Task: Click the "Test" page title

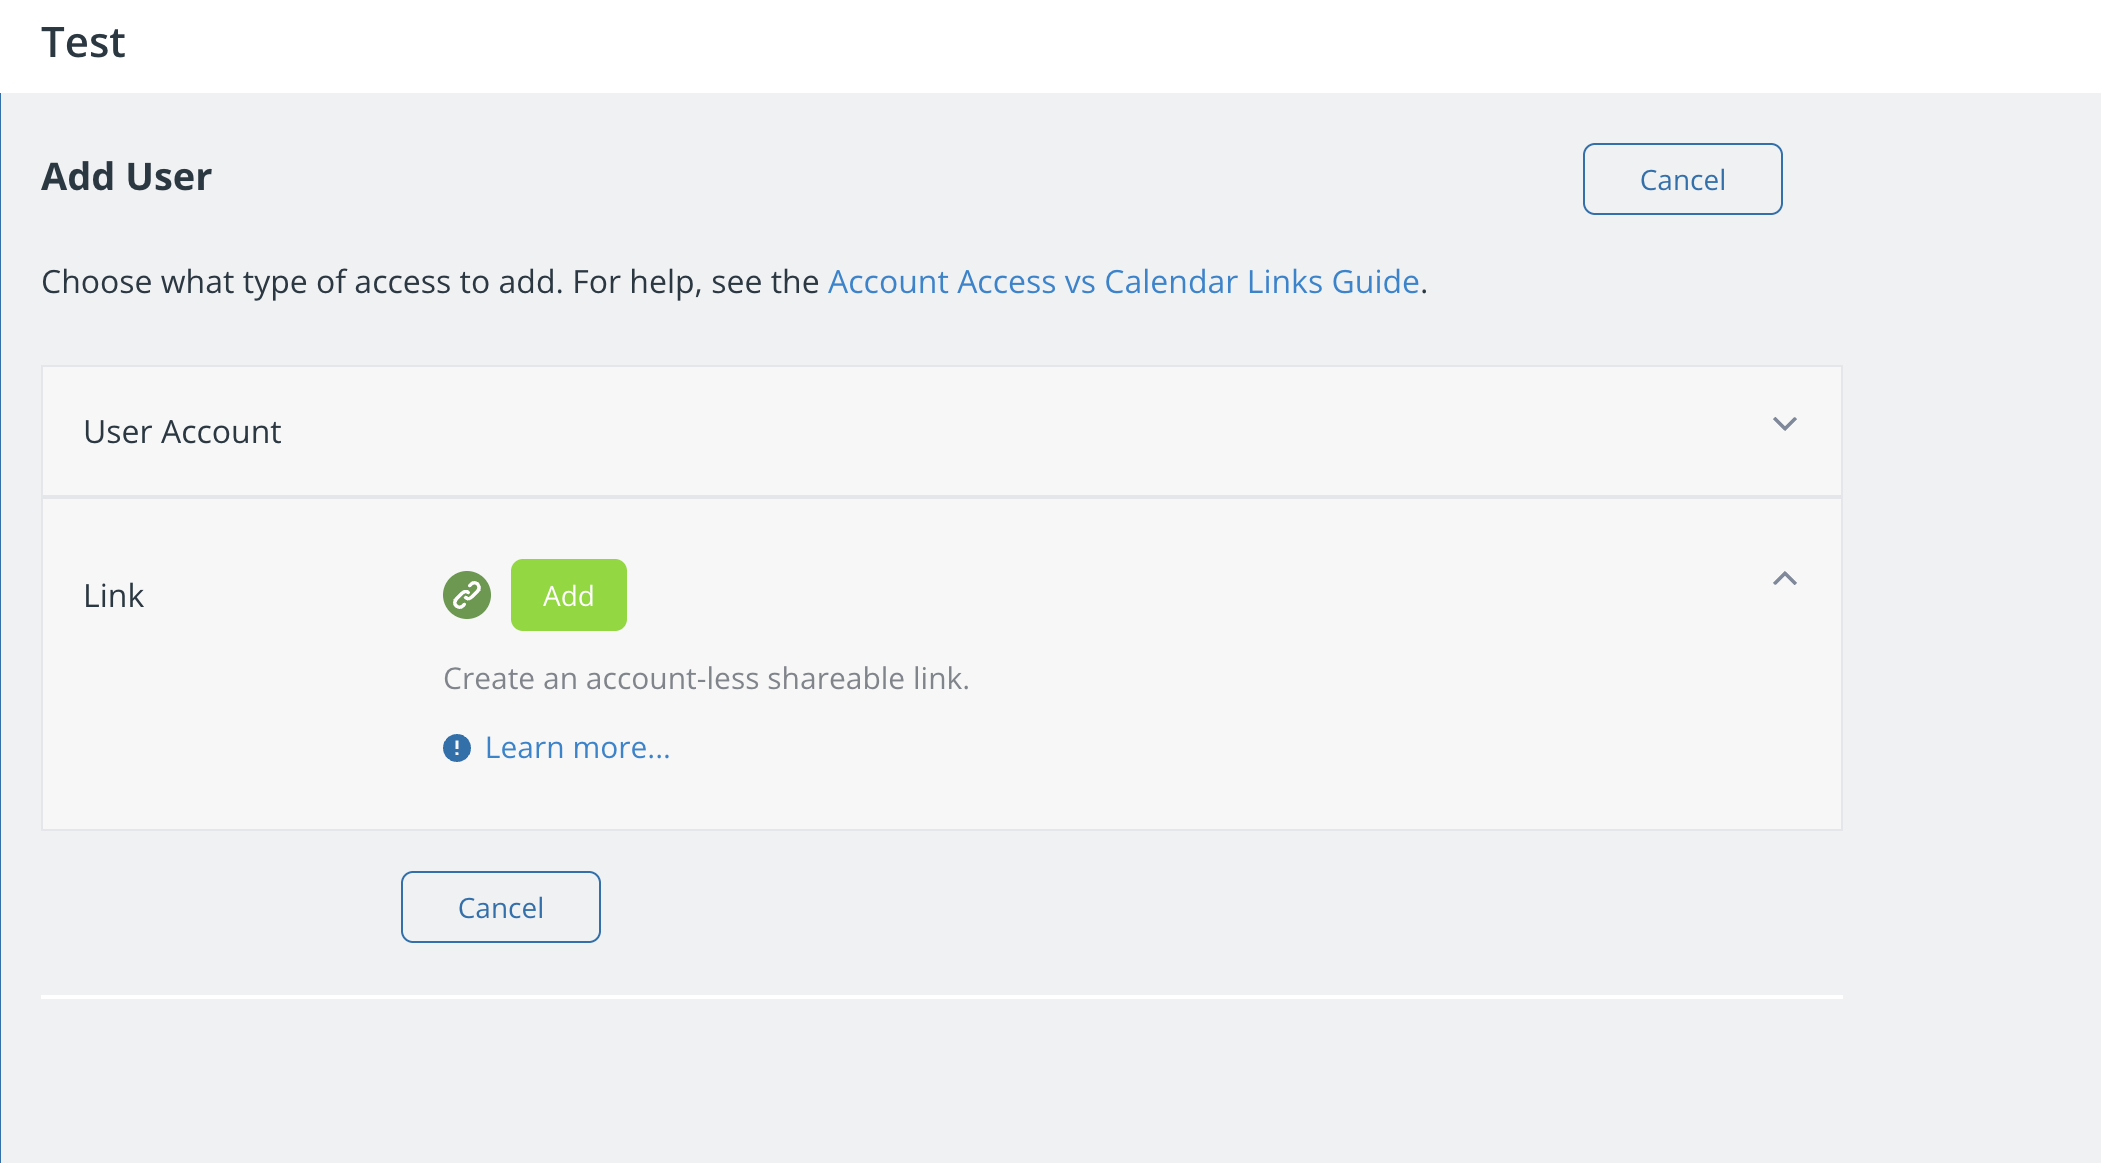Action: click(83, 43)
